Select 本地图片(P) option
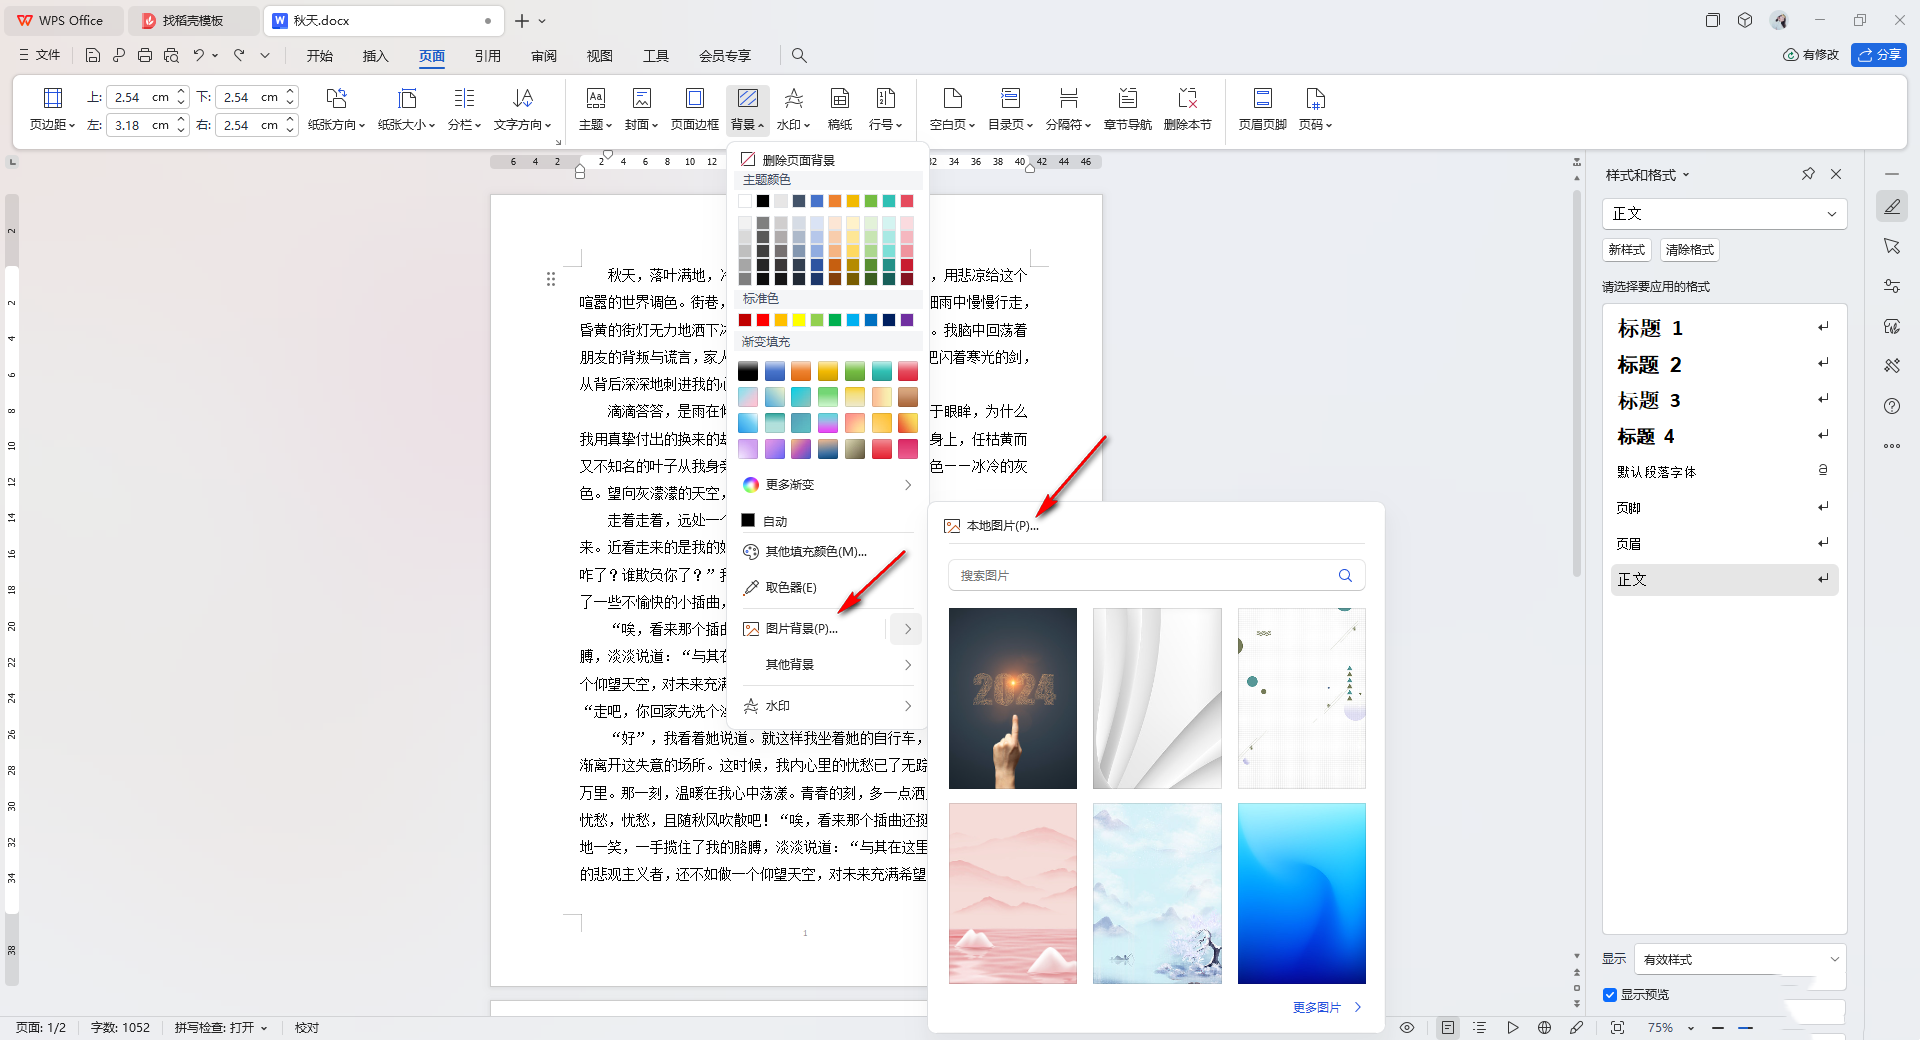The width and height of the screenshot is (1920, 1040). point(992,525)
